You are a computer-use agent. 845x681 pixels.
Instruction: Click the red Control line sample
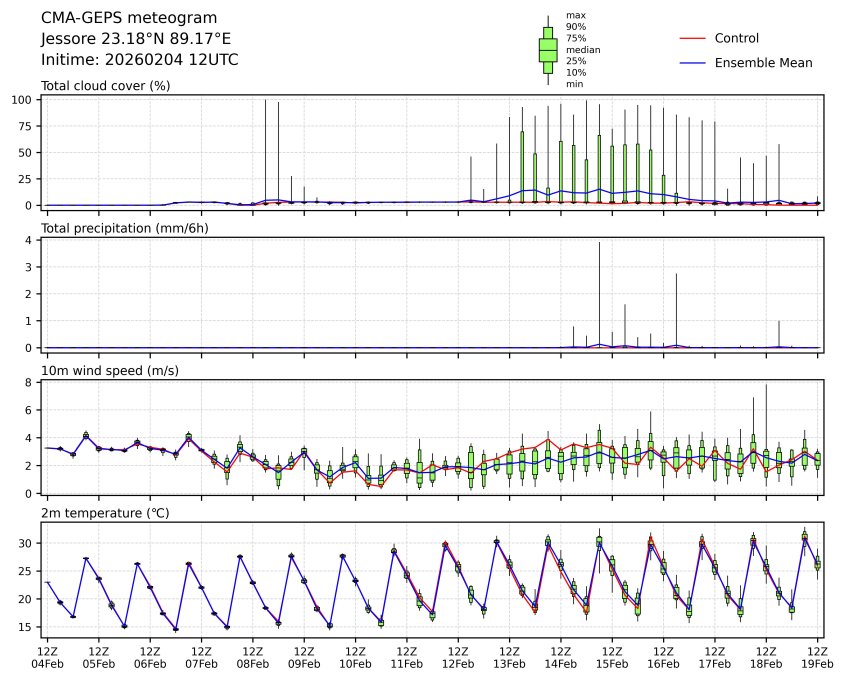693,39
